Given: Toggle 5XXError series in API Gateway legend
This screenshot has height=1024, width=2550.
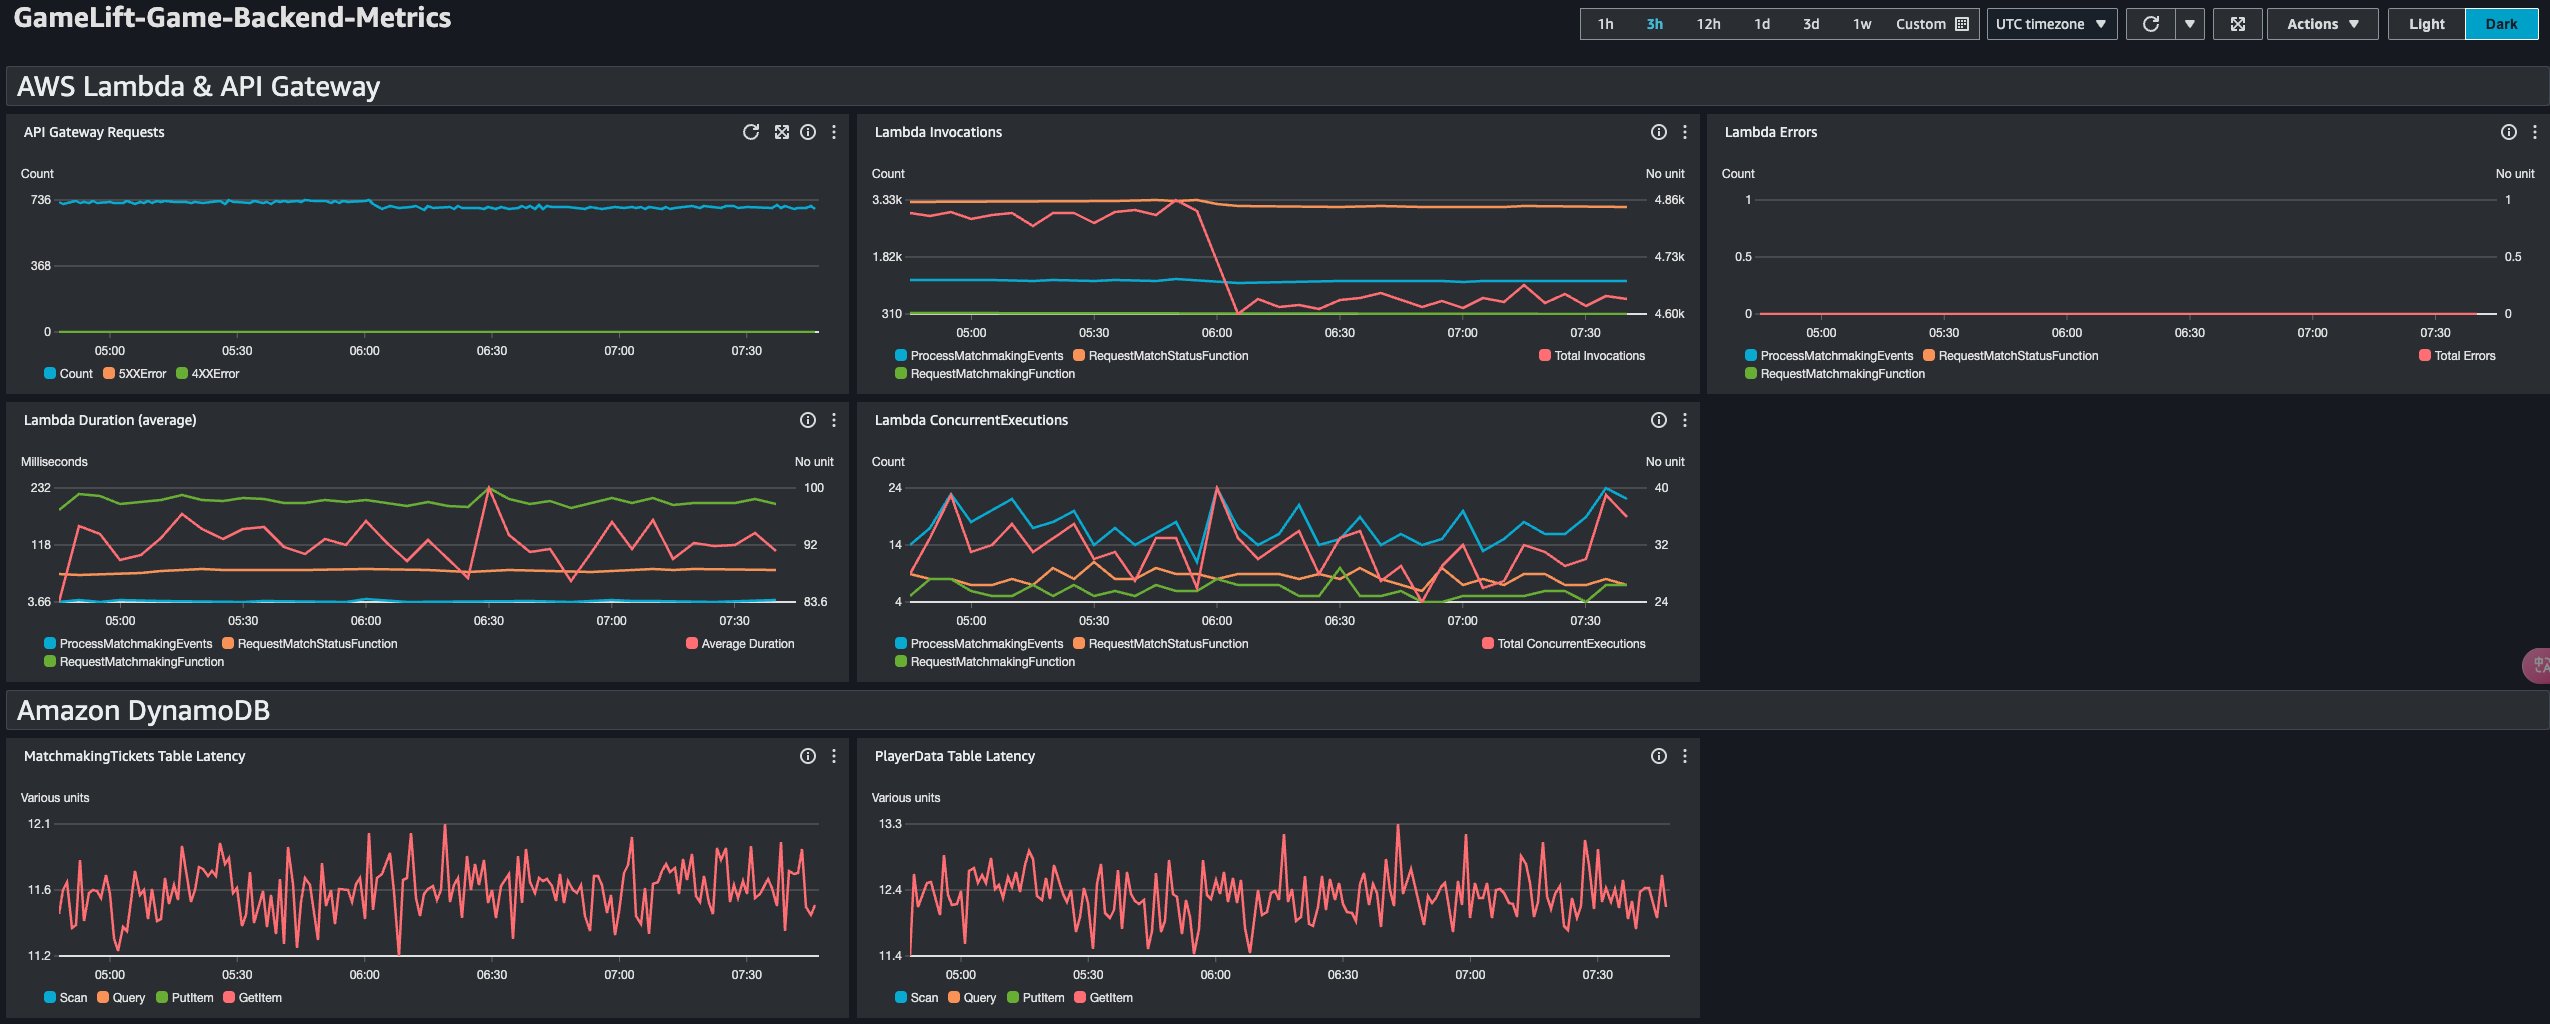Looking at the screenshot, I should click(x=135, y=374).
